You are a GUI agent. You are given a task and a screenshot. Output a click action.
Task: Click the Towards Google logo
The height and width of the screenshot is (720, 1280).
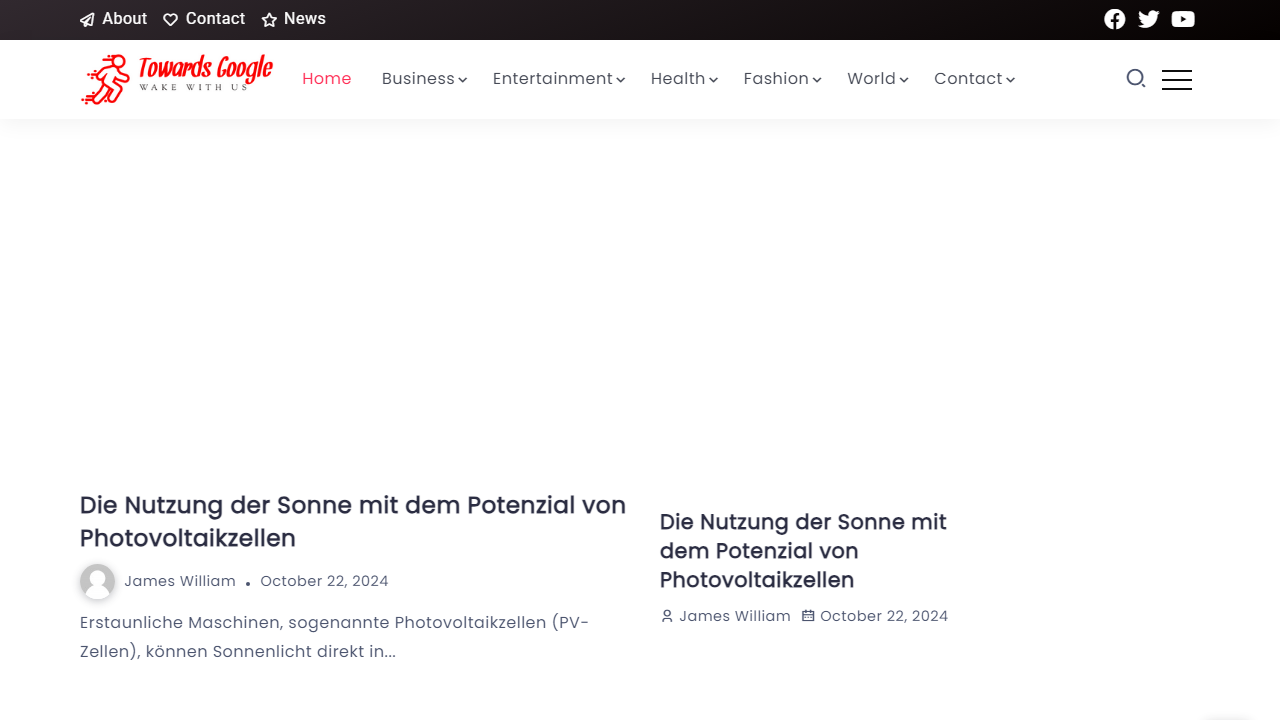point(177,79)
